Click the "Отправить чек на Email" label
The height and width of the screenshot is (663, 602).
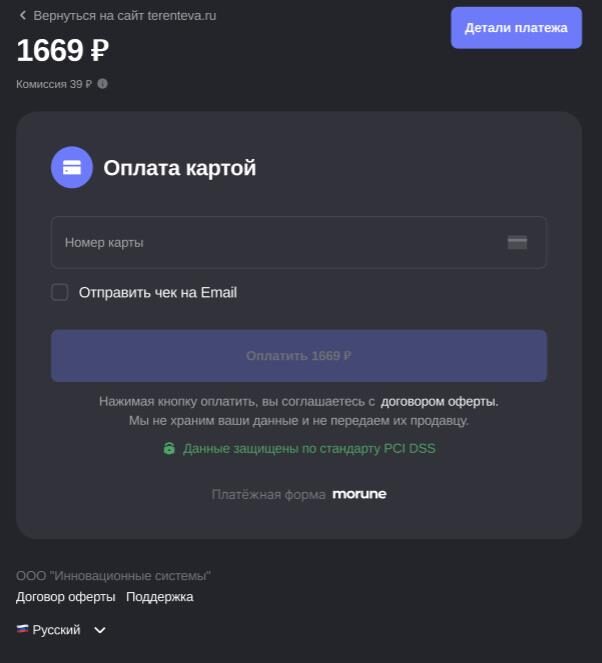coord(158,293)
